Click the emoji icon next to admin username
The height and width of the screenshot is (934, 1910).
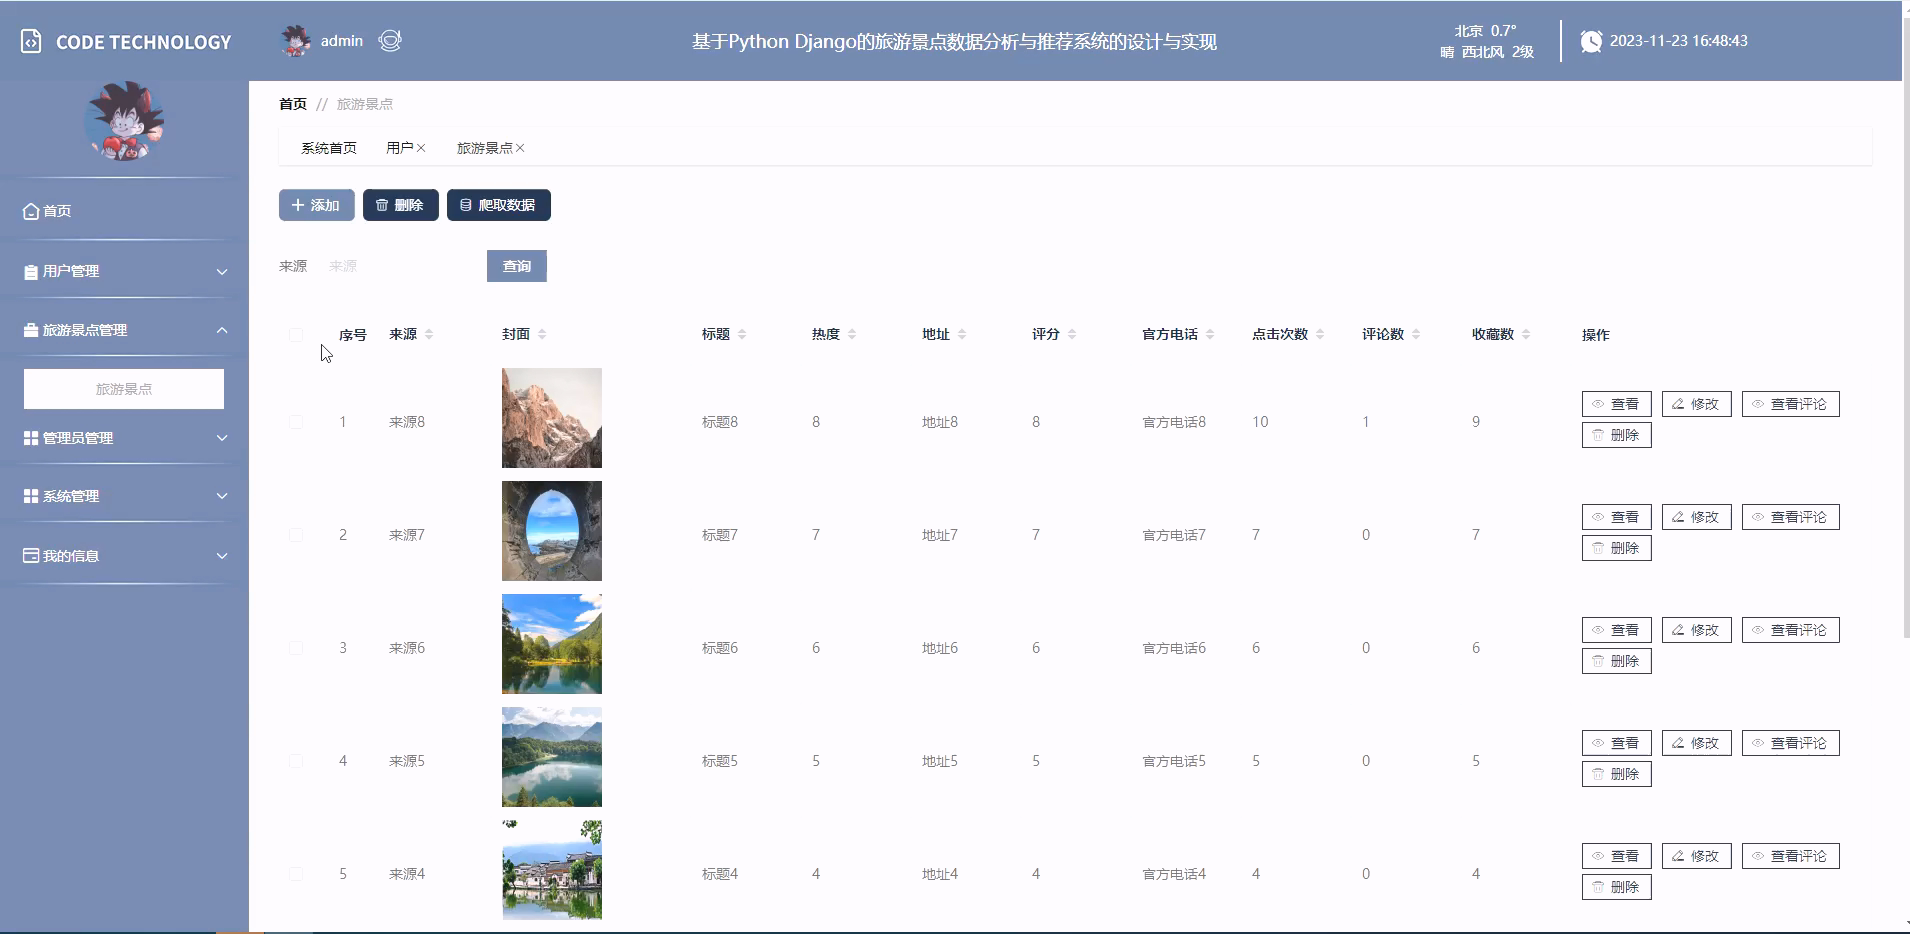coord(389,40)
